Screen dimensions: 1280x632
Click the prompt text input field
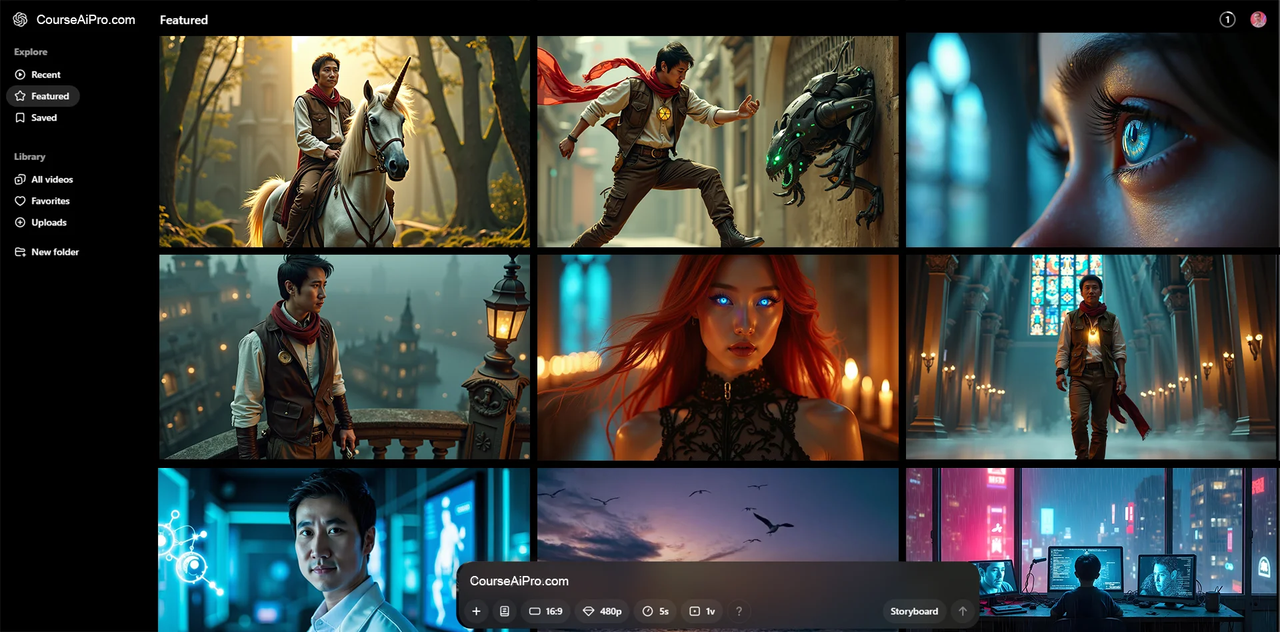700,581
